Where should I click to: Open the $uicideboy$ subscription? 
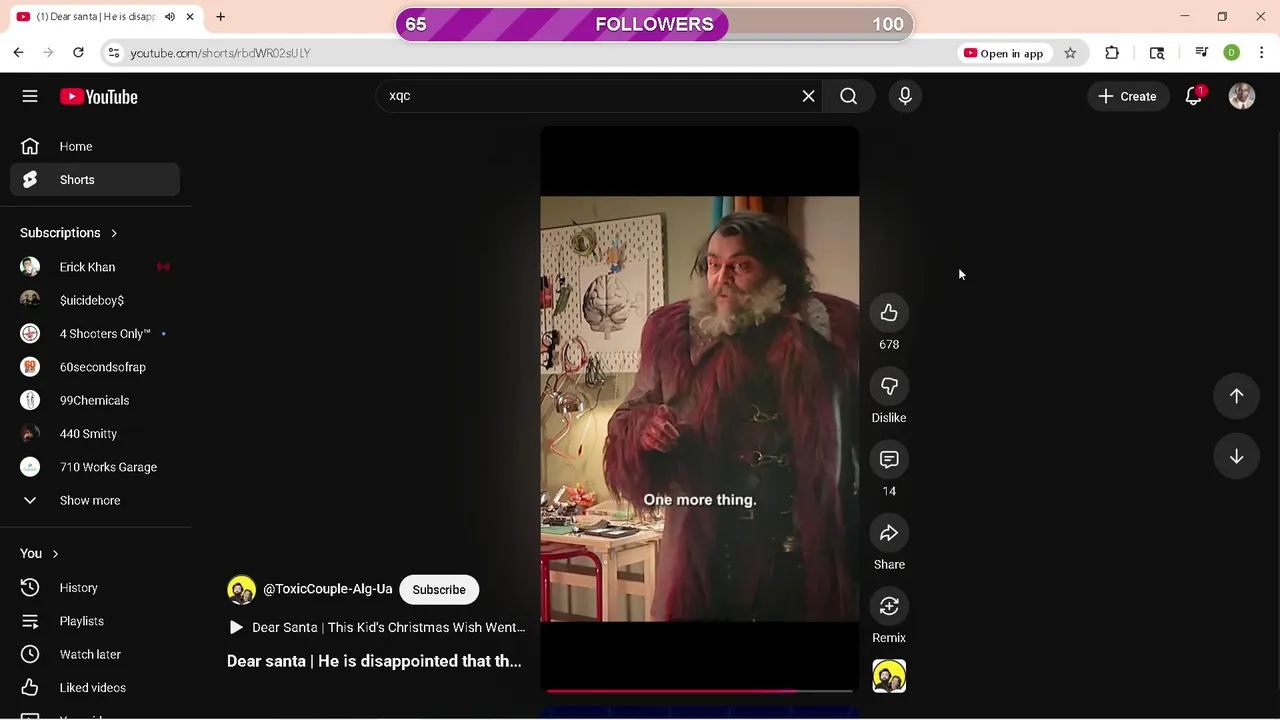(x=95, y=300)
